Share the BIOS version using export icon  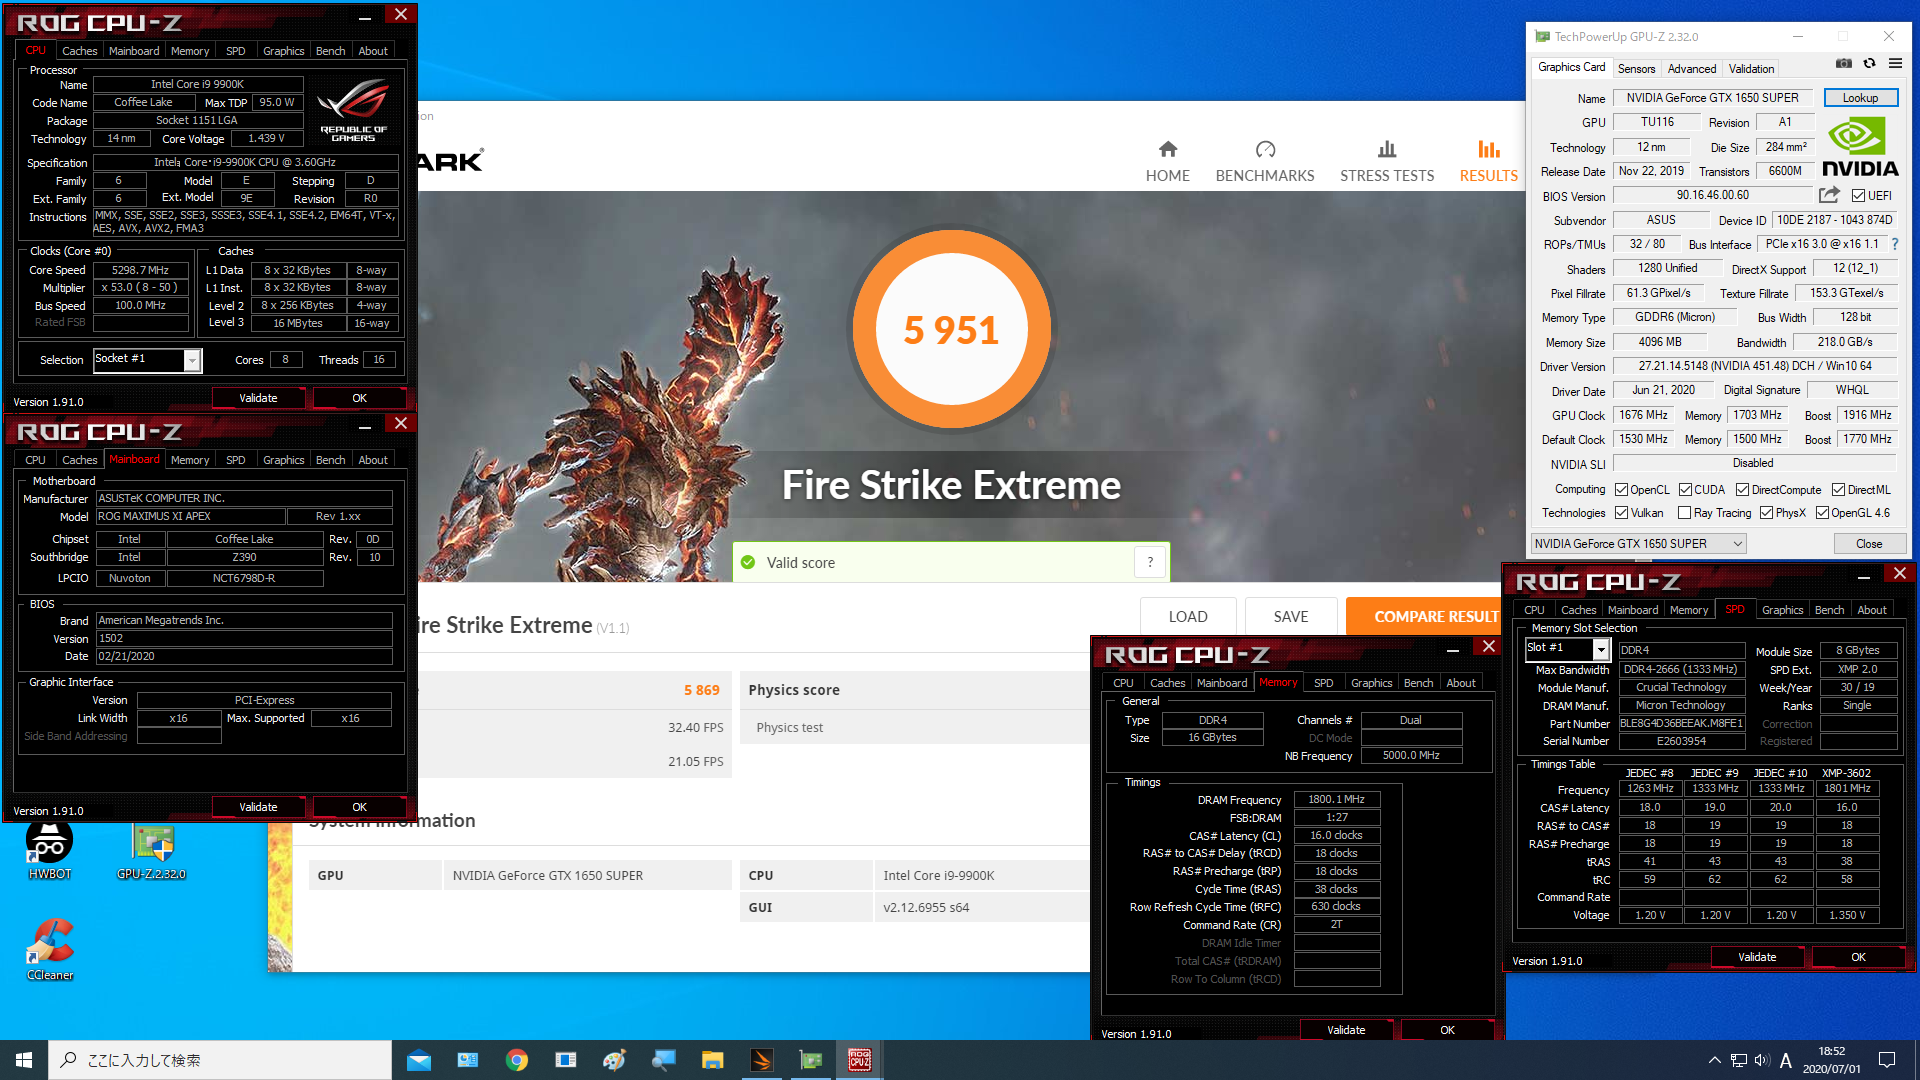[1829, 195]
